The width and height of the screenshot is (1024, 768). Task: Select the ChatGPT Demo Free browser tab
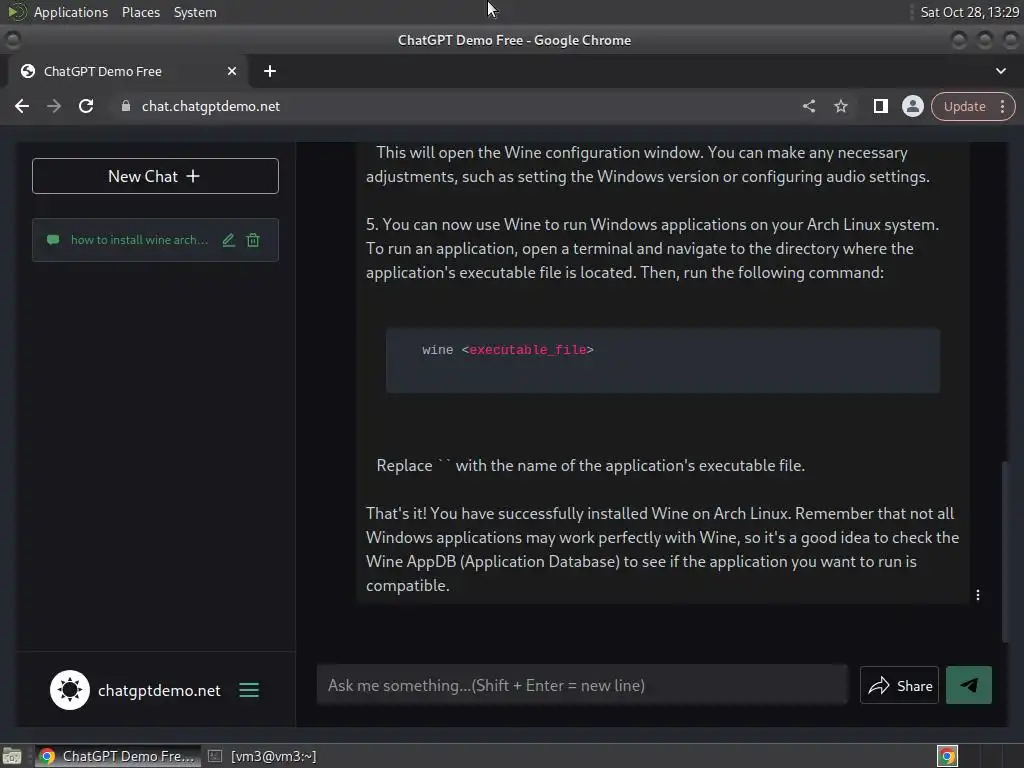(128, 71)
